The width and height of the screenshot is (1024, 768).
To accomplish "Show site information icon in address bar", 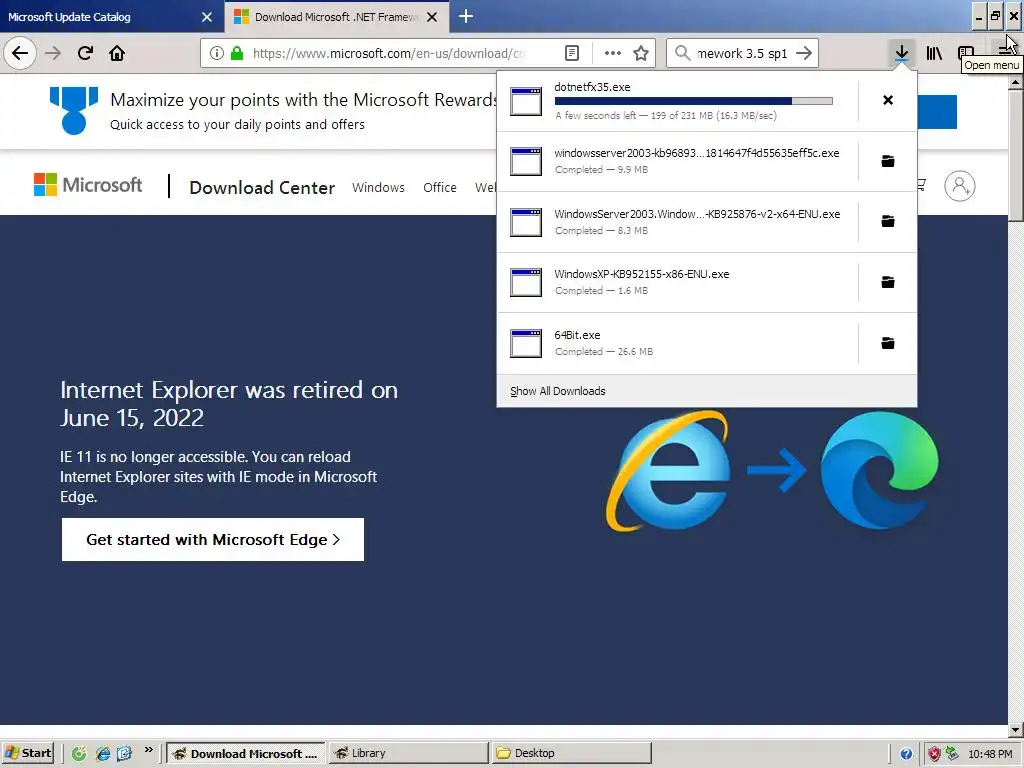I will pyautogui.click(x=217, y=53).
